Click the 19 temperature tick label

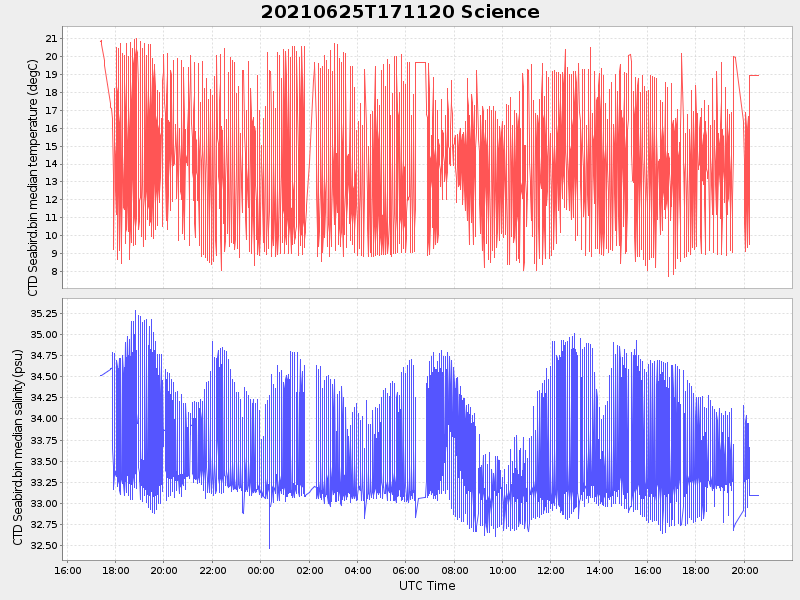[x=51, y=74]
